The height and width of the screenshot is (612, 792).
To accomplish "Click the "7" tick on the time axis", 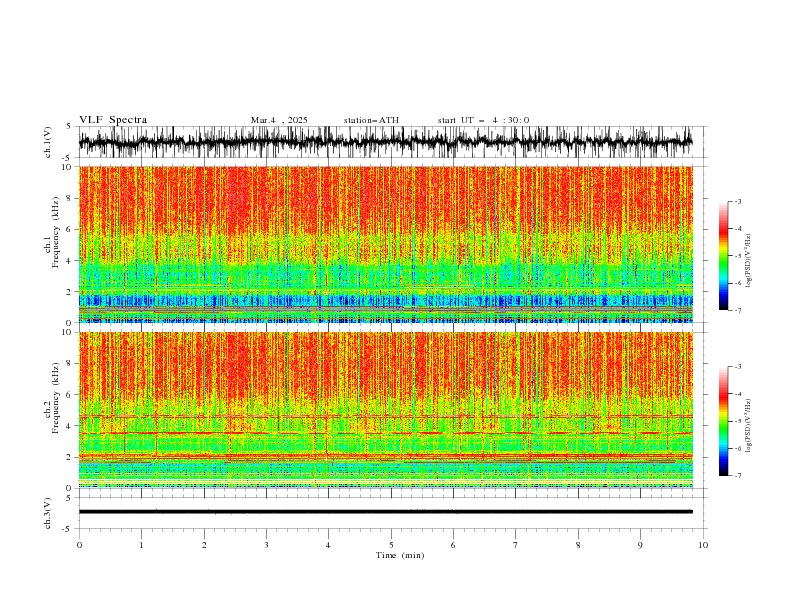I will (516, 545).
